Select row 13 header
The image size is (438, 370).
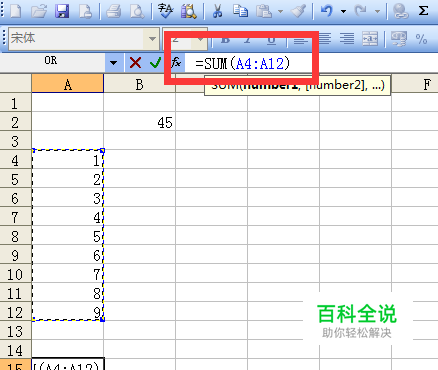point(15,331)
